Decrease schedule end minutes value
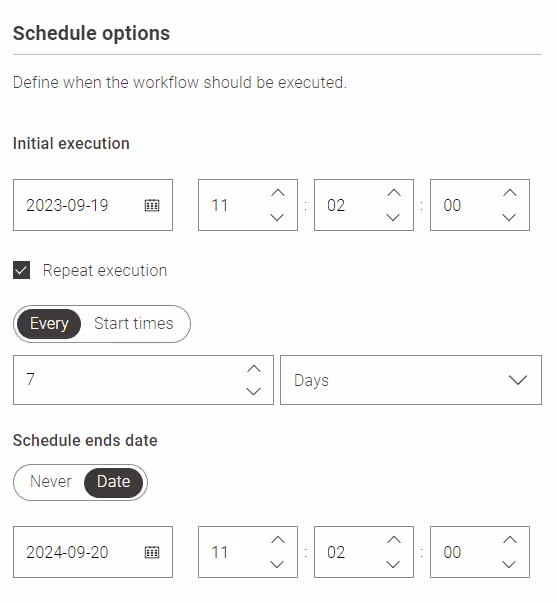This screenshot has width=557, height=603. (x=394, y=565)
